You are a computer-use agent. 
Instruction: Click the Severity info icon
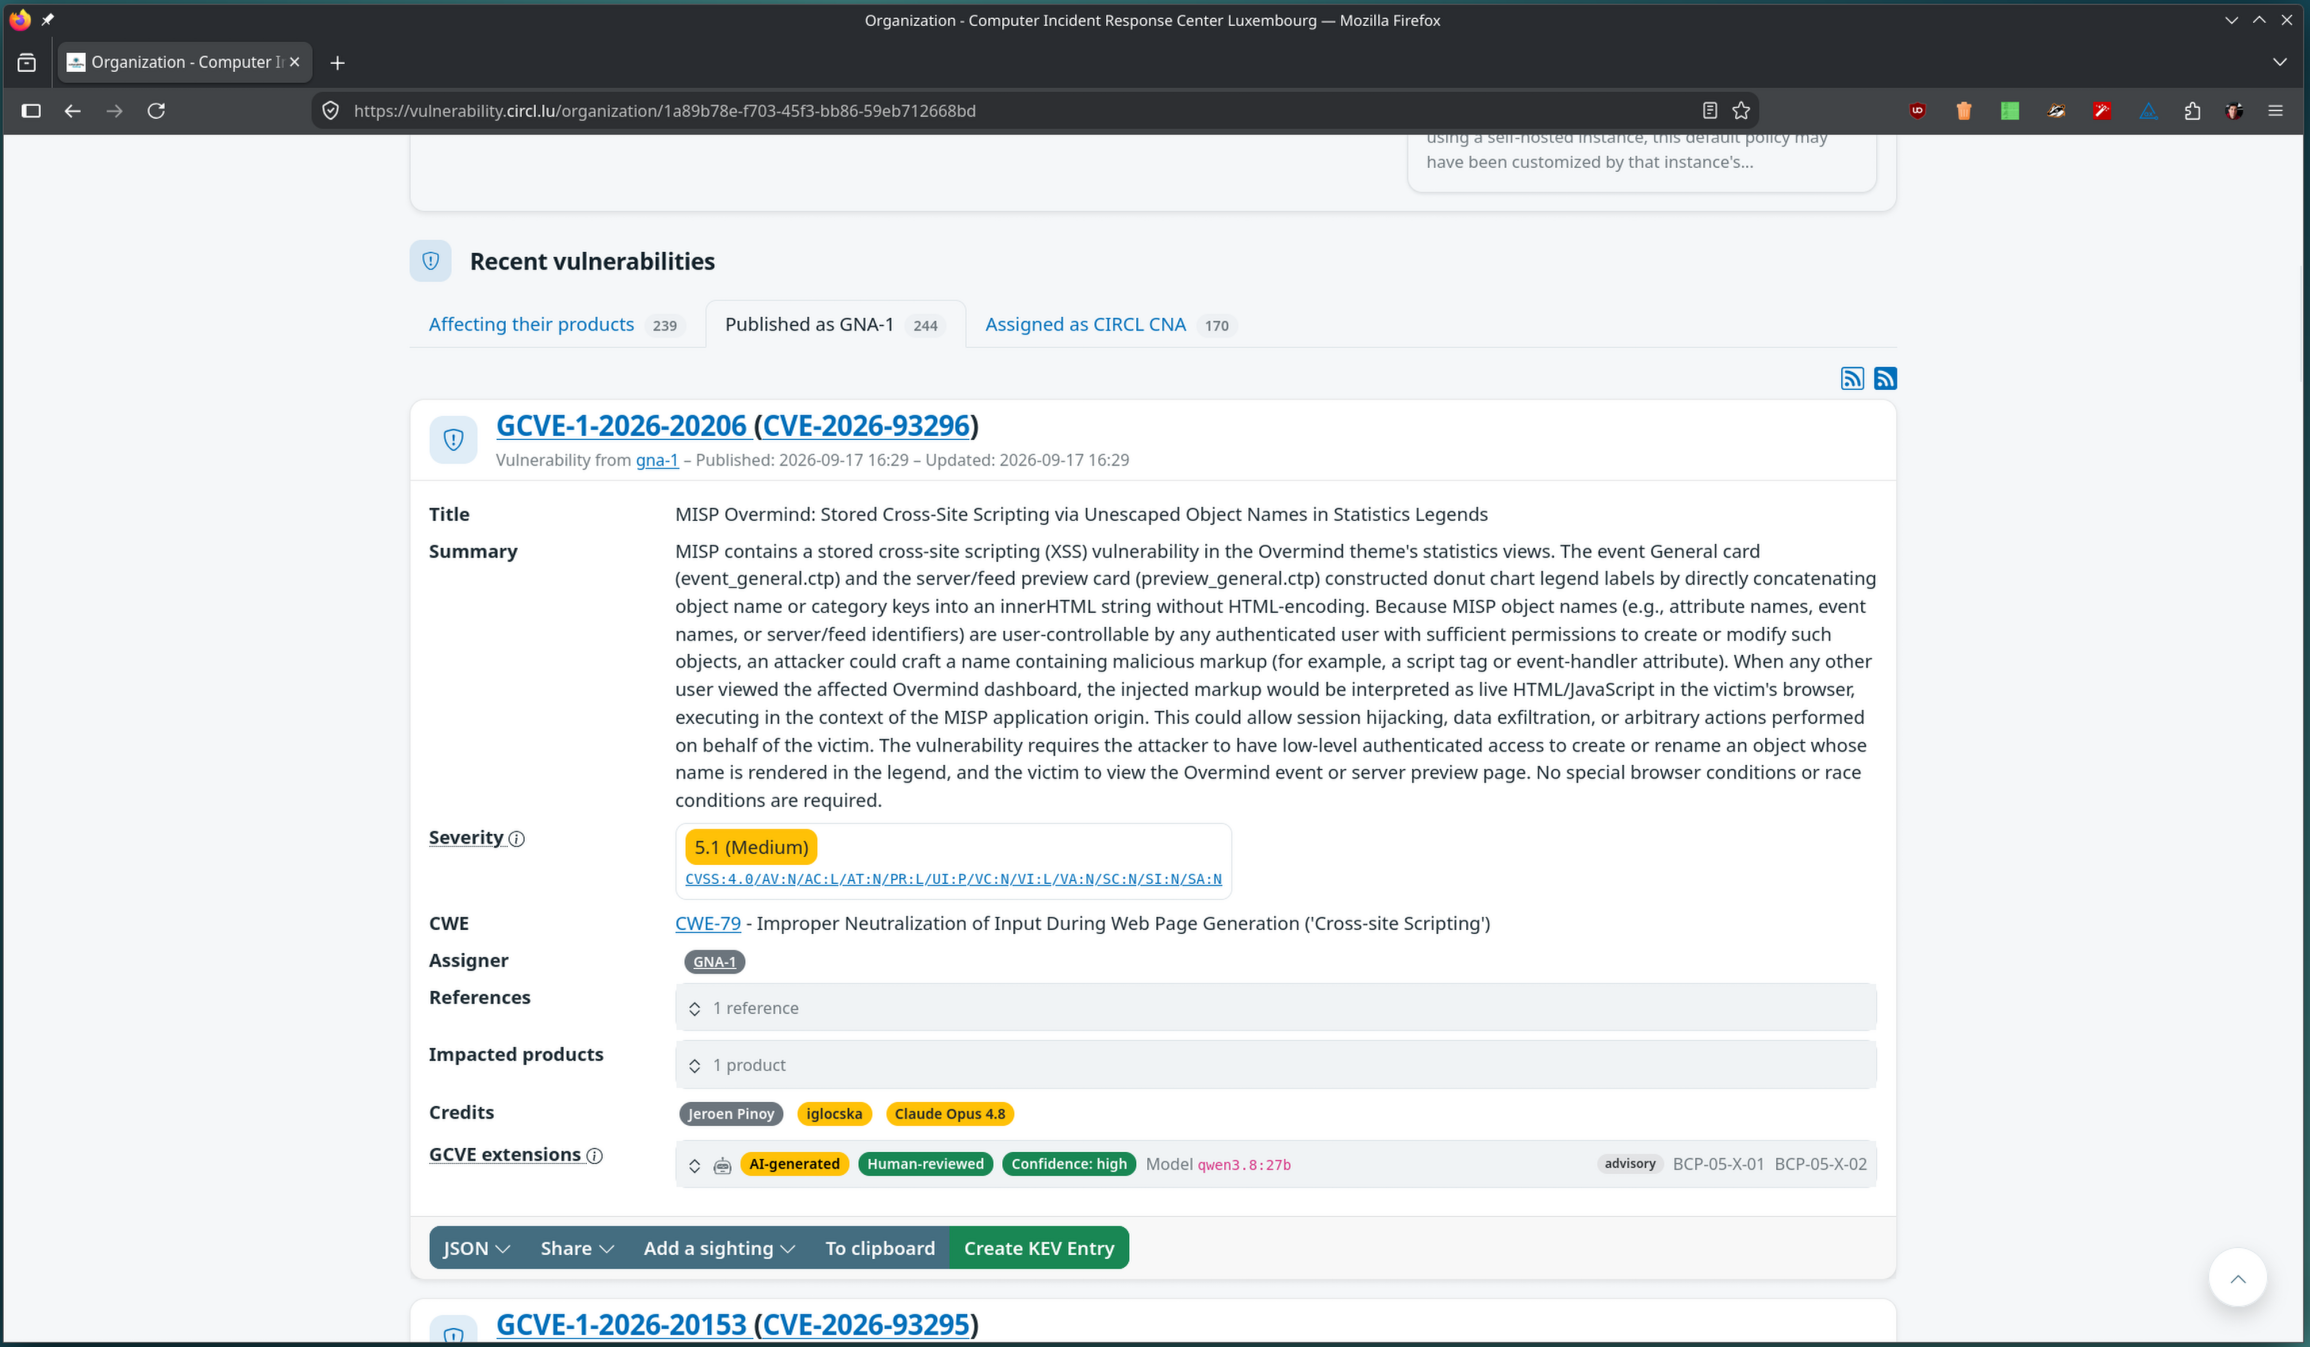(x=516, y=839)
